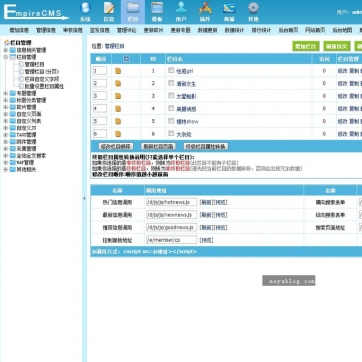
Task: Click the /d/js/js/goodnews.js address field
Action: tap(171, 227)
